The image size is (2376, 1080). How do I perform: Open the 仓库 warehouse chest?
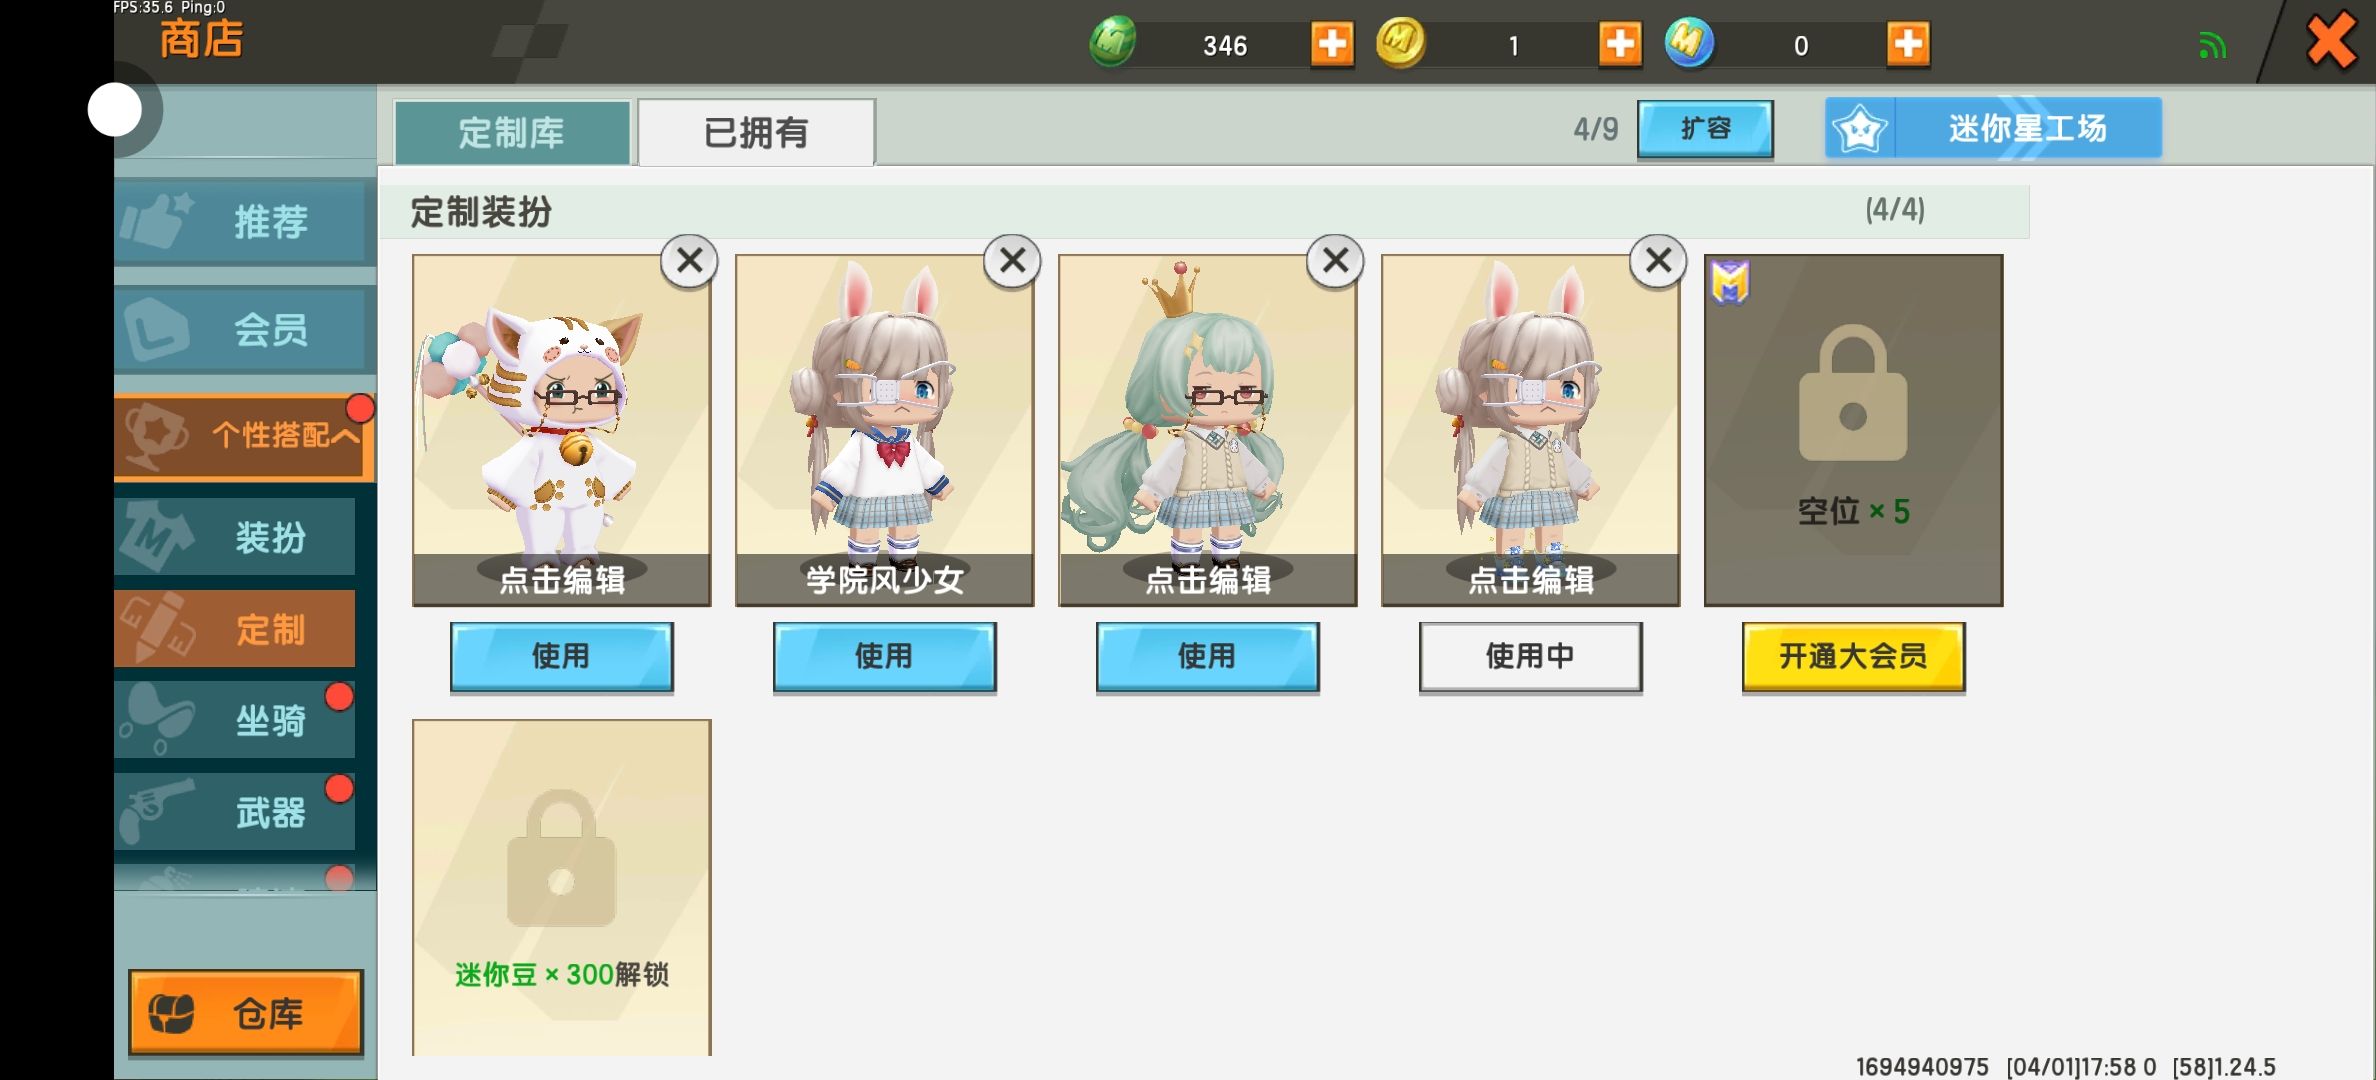click(246, 1012)
